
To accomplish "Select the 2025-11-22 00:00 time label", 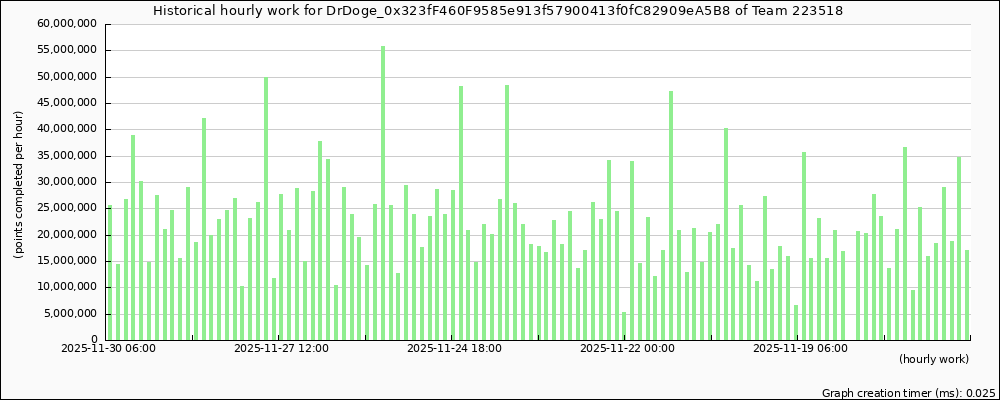I will (x=627, y=349).
